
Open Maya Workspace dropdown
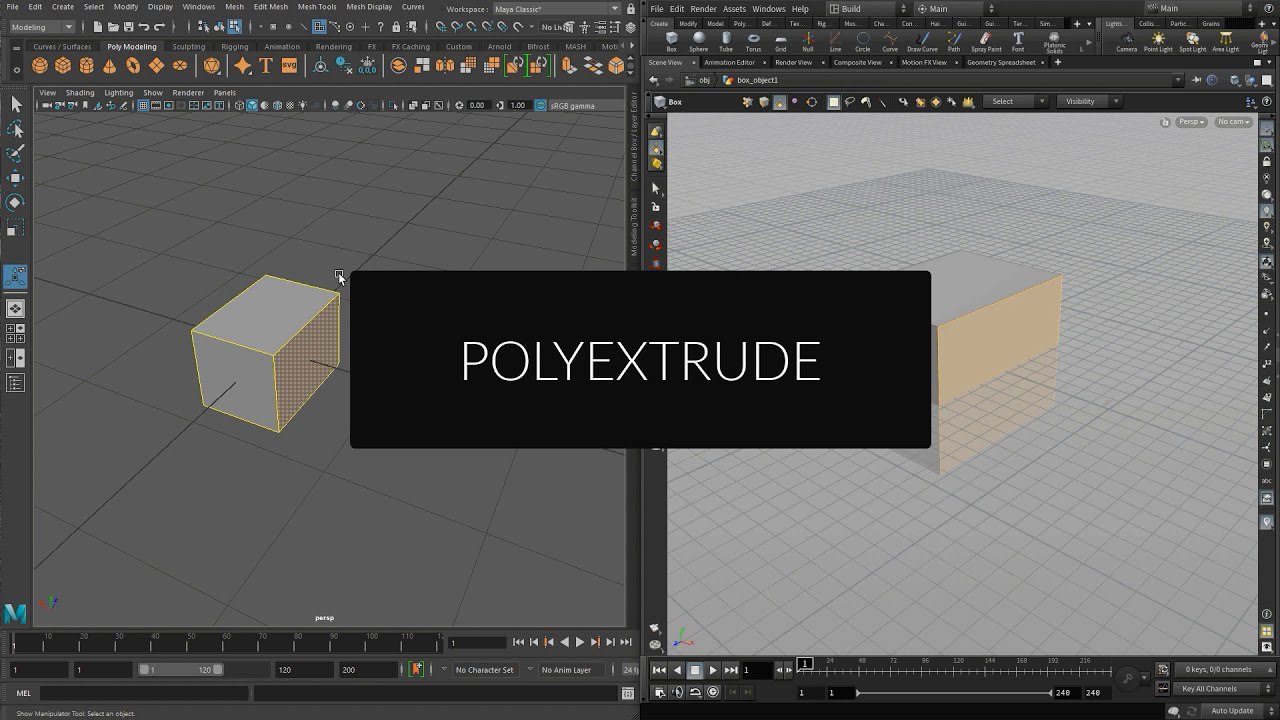click(557, 9)
